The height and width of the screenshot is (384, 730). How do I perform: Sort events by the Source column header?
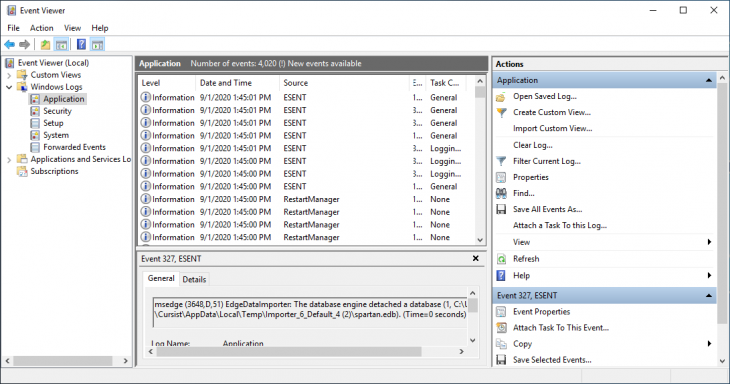pyautogui.click(x=344, y=83)
